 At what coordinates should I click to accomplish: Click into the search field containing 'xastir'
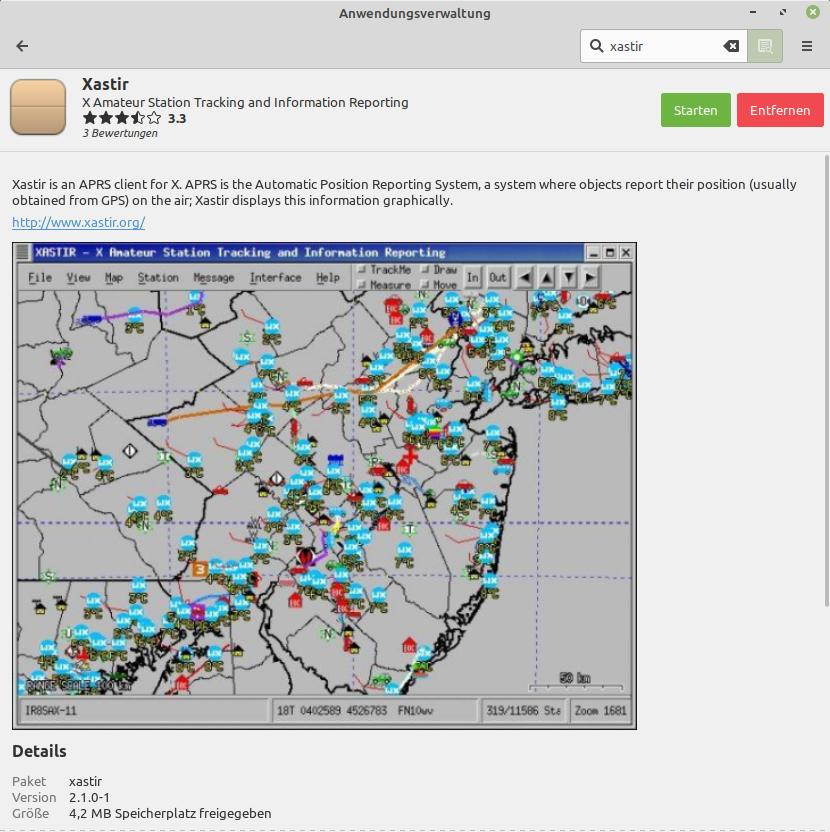(x=663, y=46)
